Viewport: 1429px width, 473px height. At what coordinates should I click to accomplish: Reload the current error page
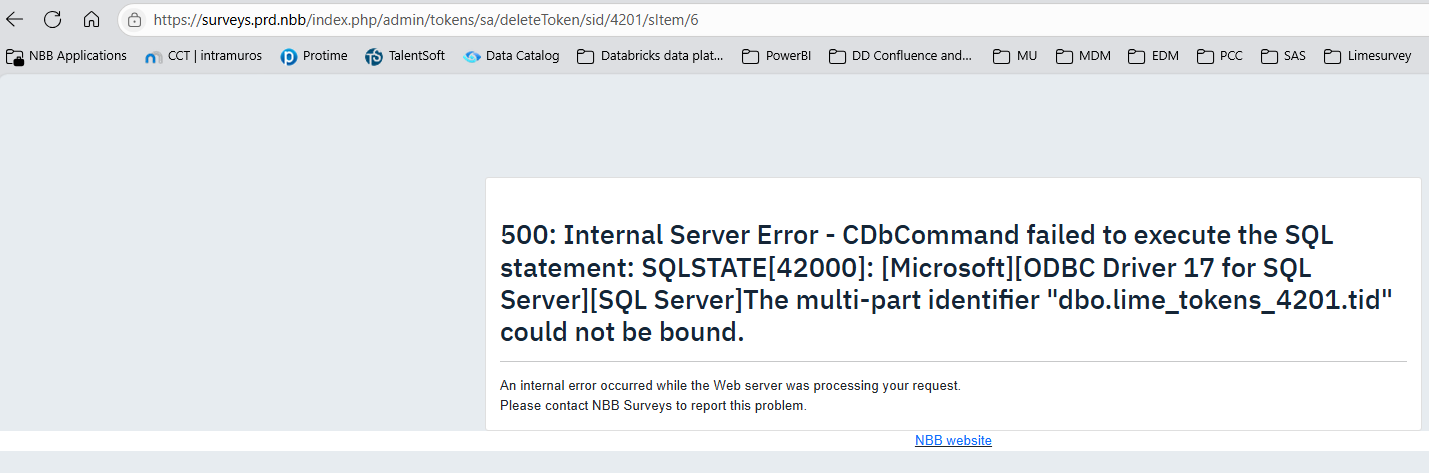pyautogui.click(x=53, y=19)
